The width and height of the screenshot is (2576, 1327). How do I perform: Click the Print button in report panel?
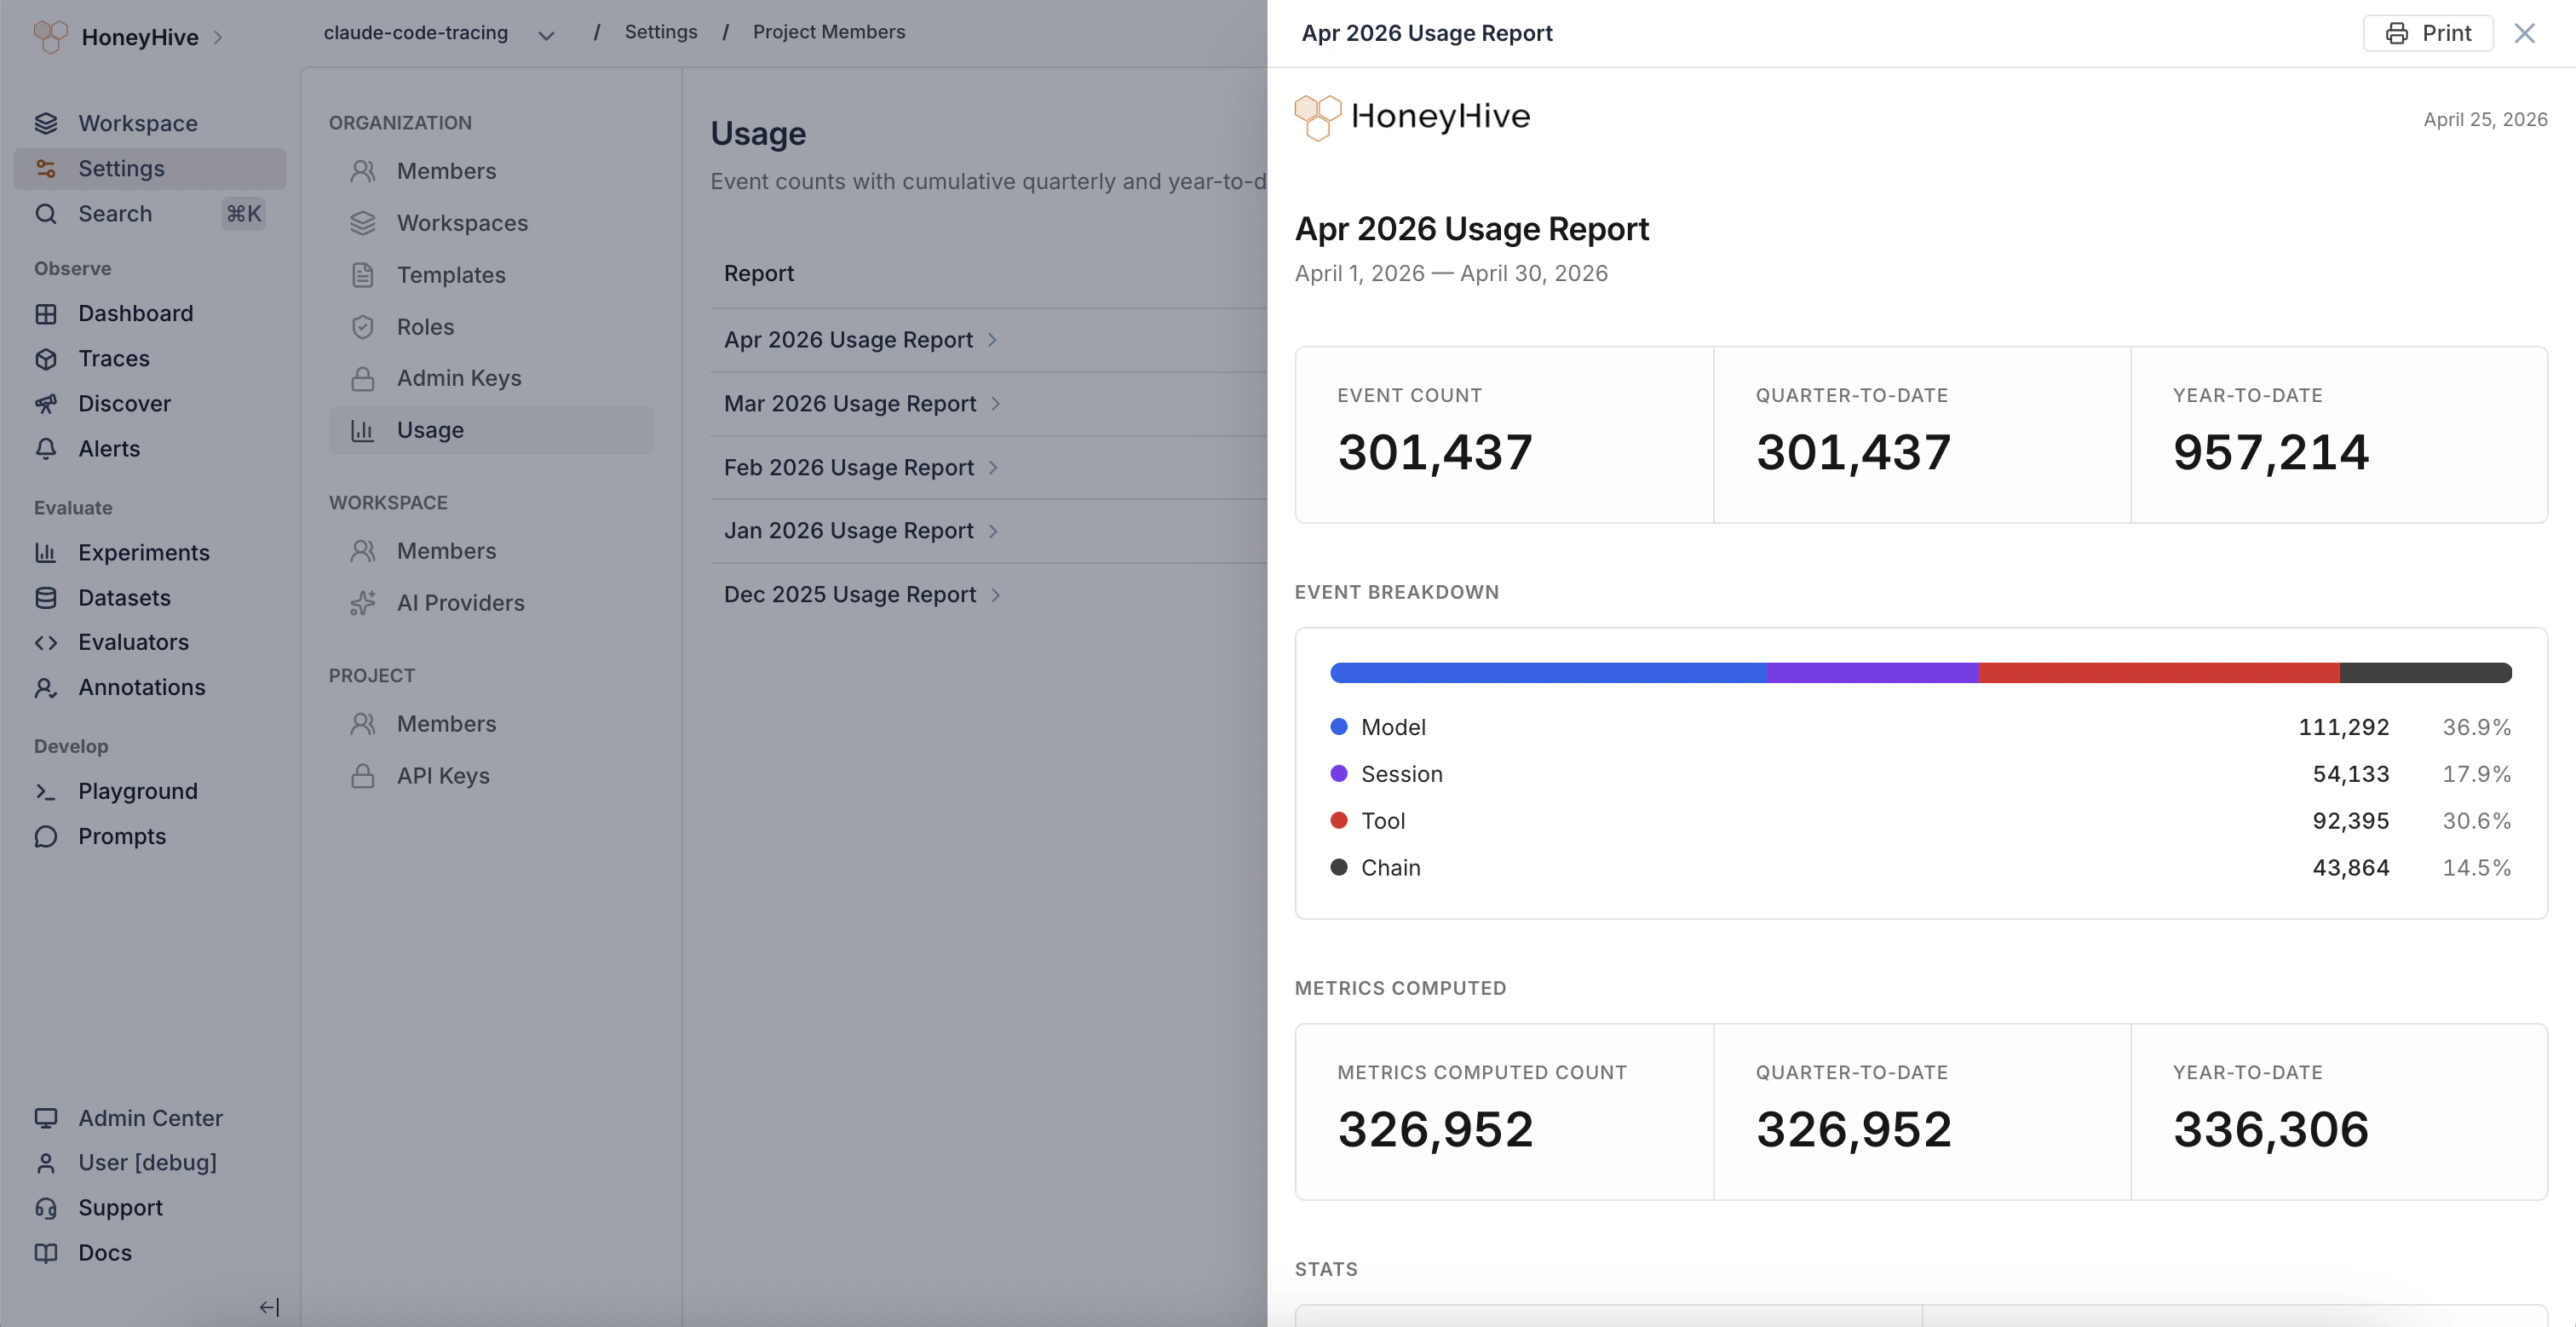tap(2428, 33)
